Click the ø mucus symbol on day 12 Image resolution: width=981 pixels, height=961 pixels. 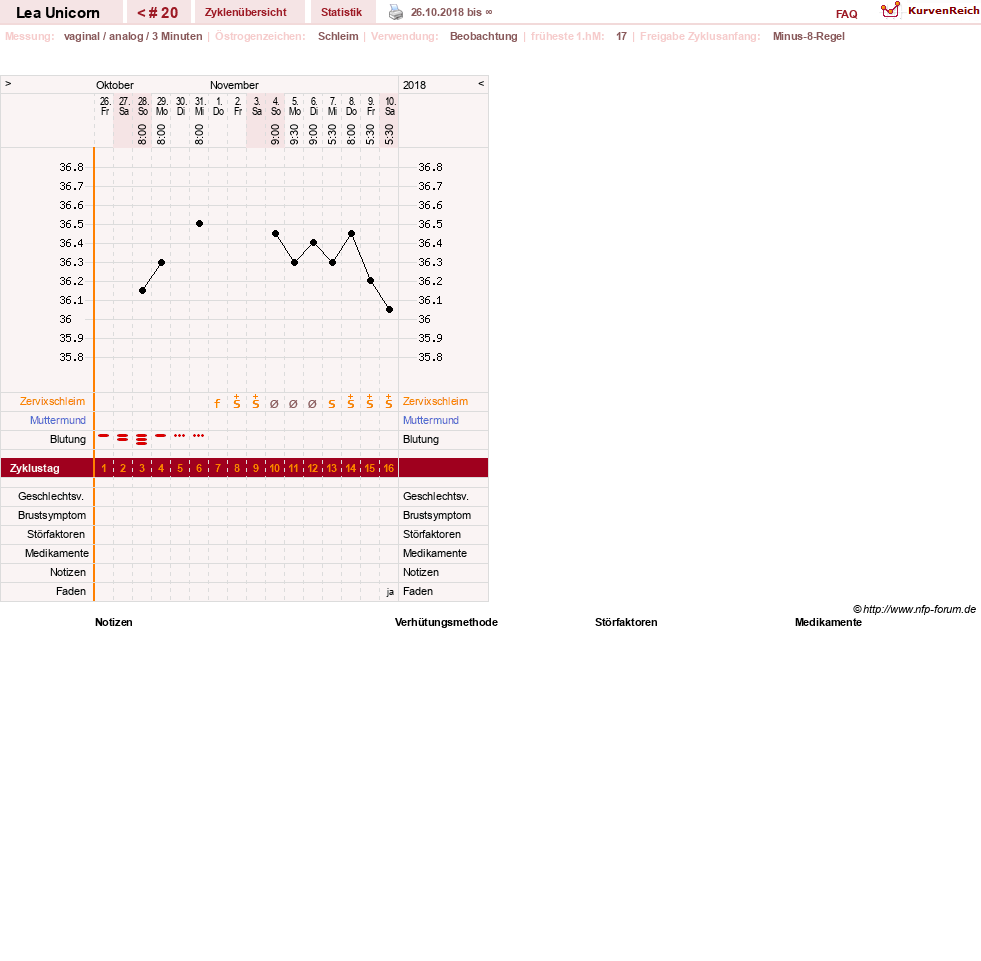pyautogui.click(x=312, y=404)
